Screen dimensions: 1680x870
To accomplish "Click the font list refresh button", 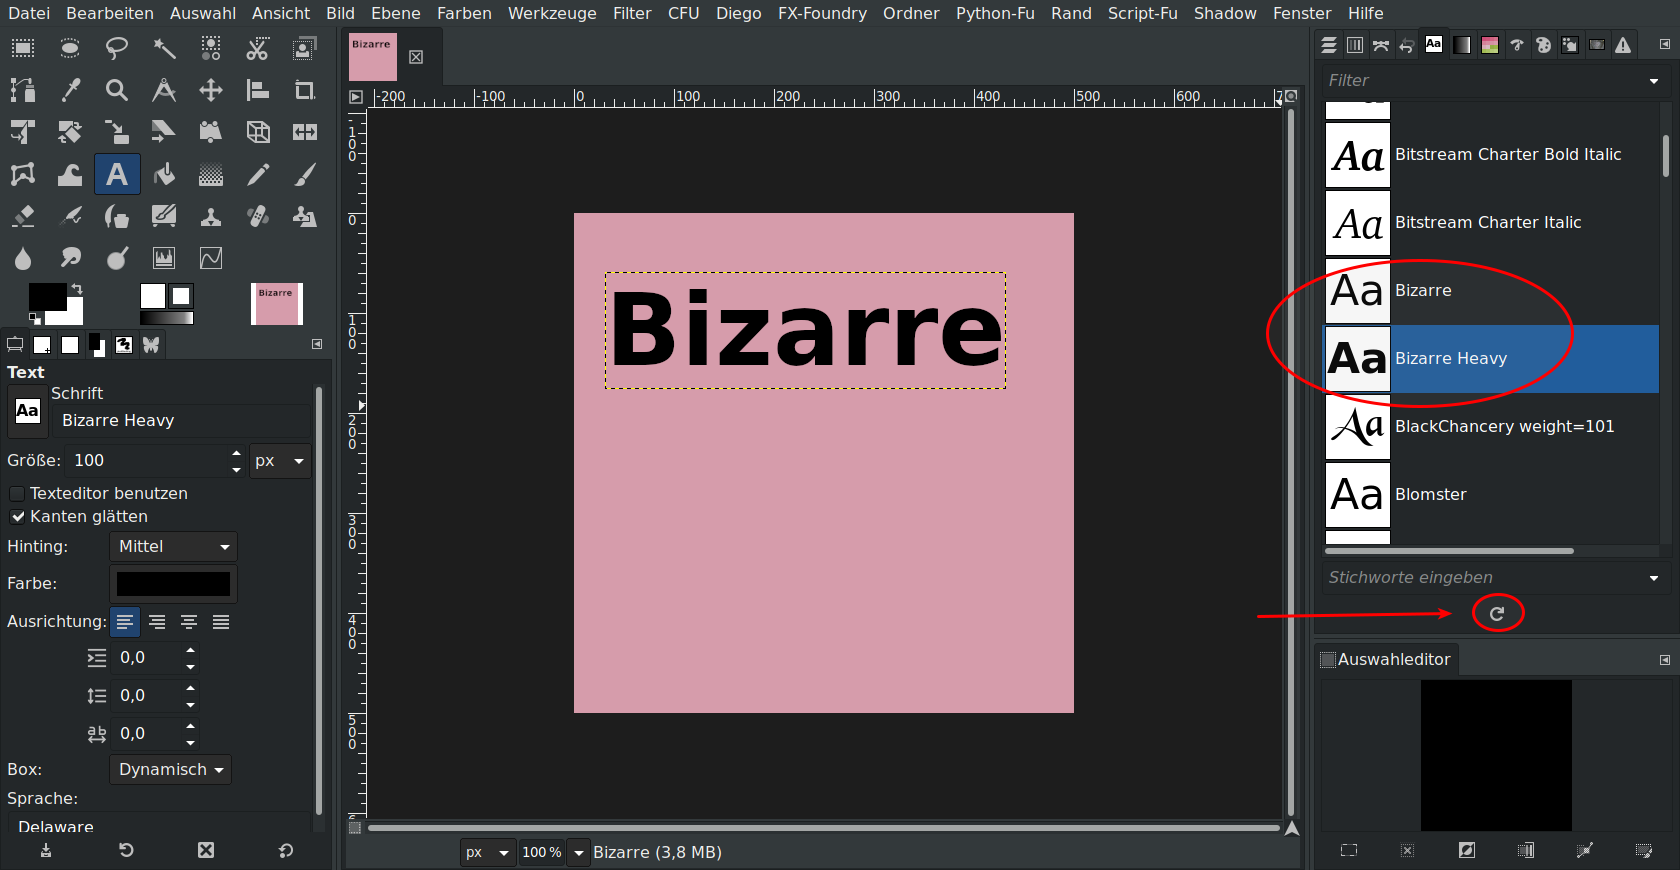I will click(1497, 613).
